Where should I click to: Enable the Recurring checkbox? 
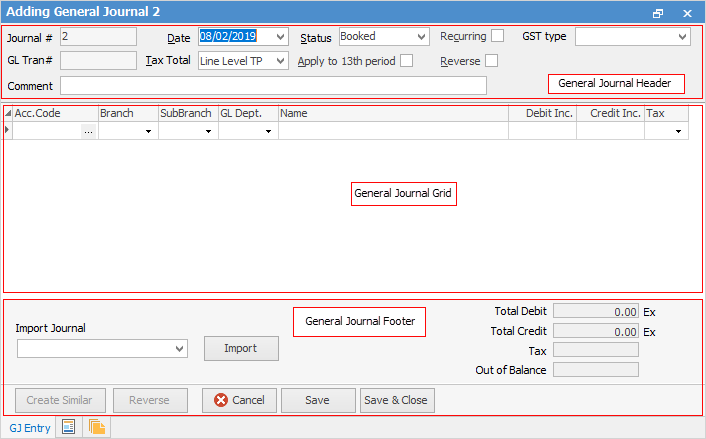tap(497, 36)
